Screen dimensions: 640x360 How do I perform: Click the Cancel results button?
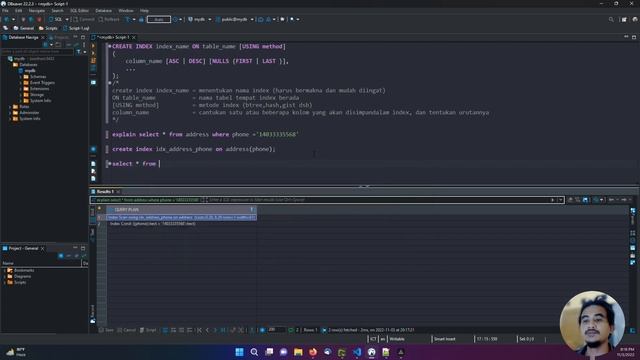[x=127, y=330]
